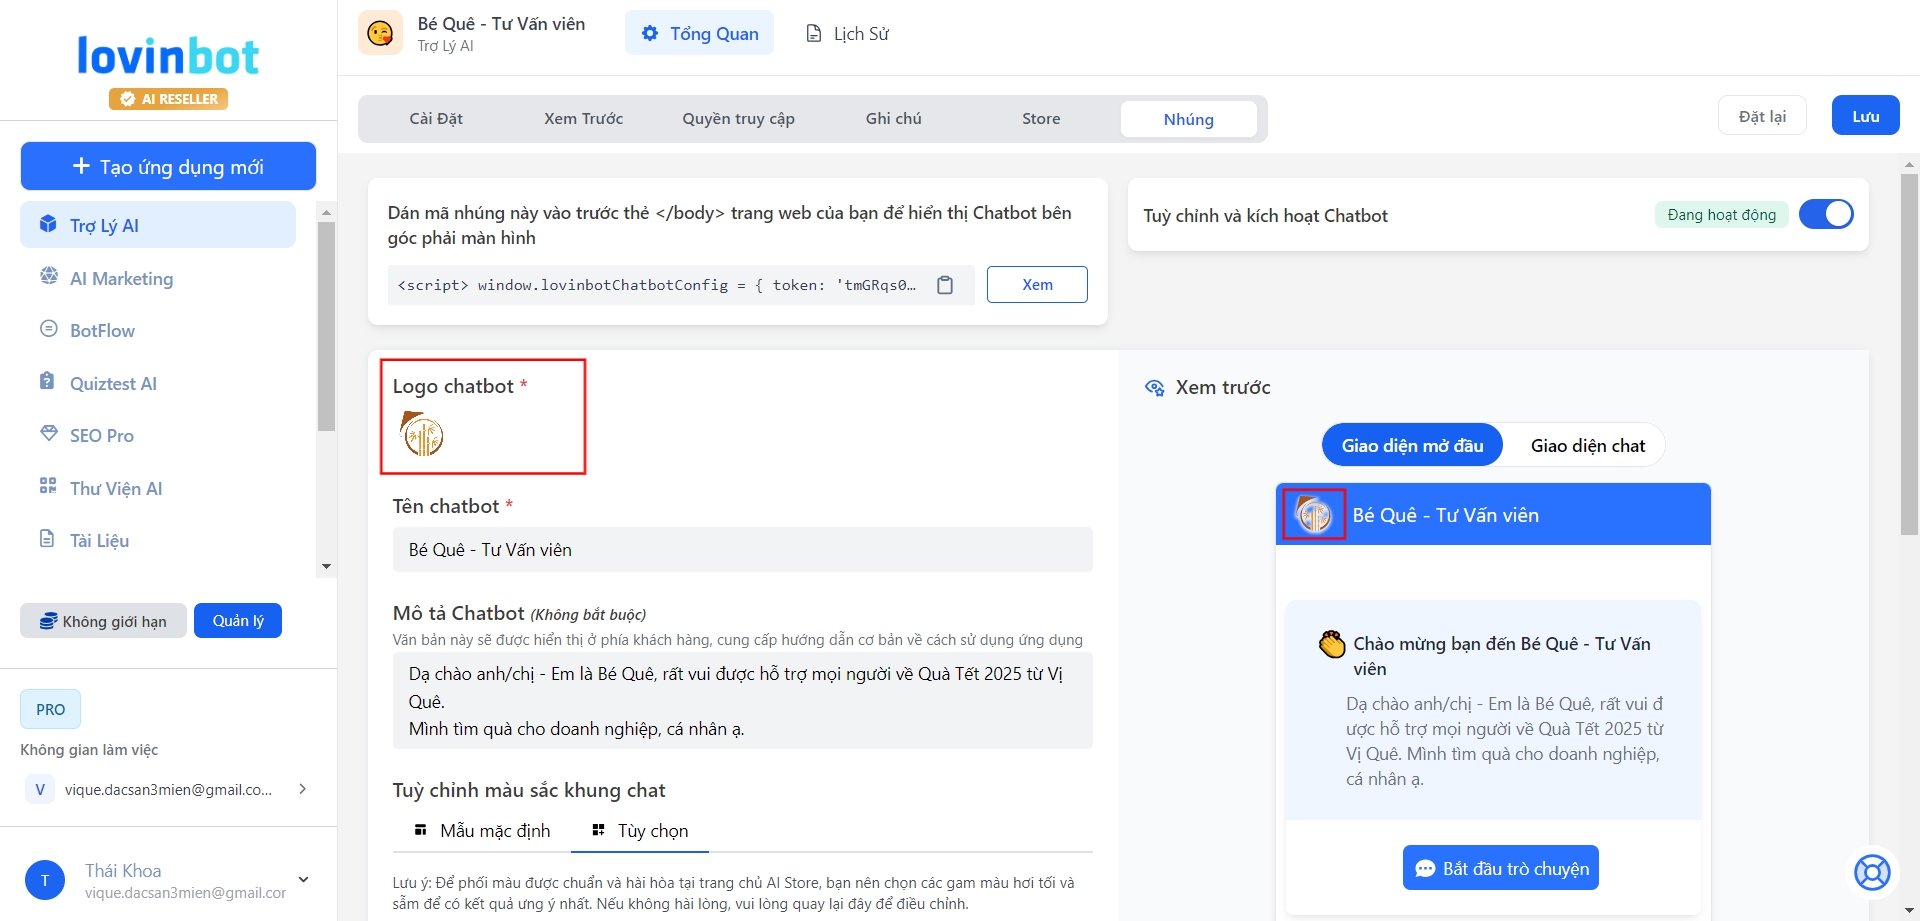Choose the Mẫu mặc định color option
1920x921 pixels.
[x=482, y=831]
